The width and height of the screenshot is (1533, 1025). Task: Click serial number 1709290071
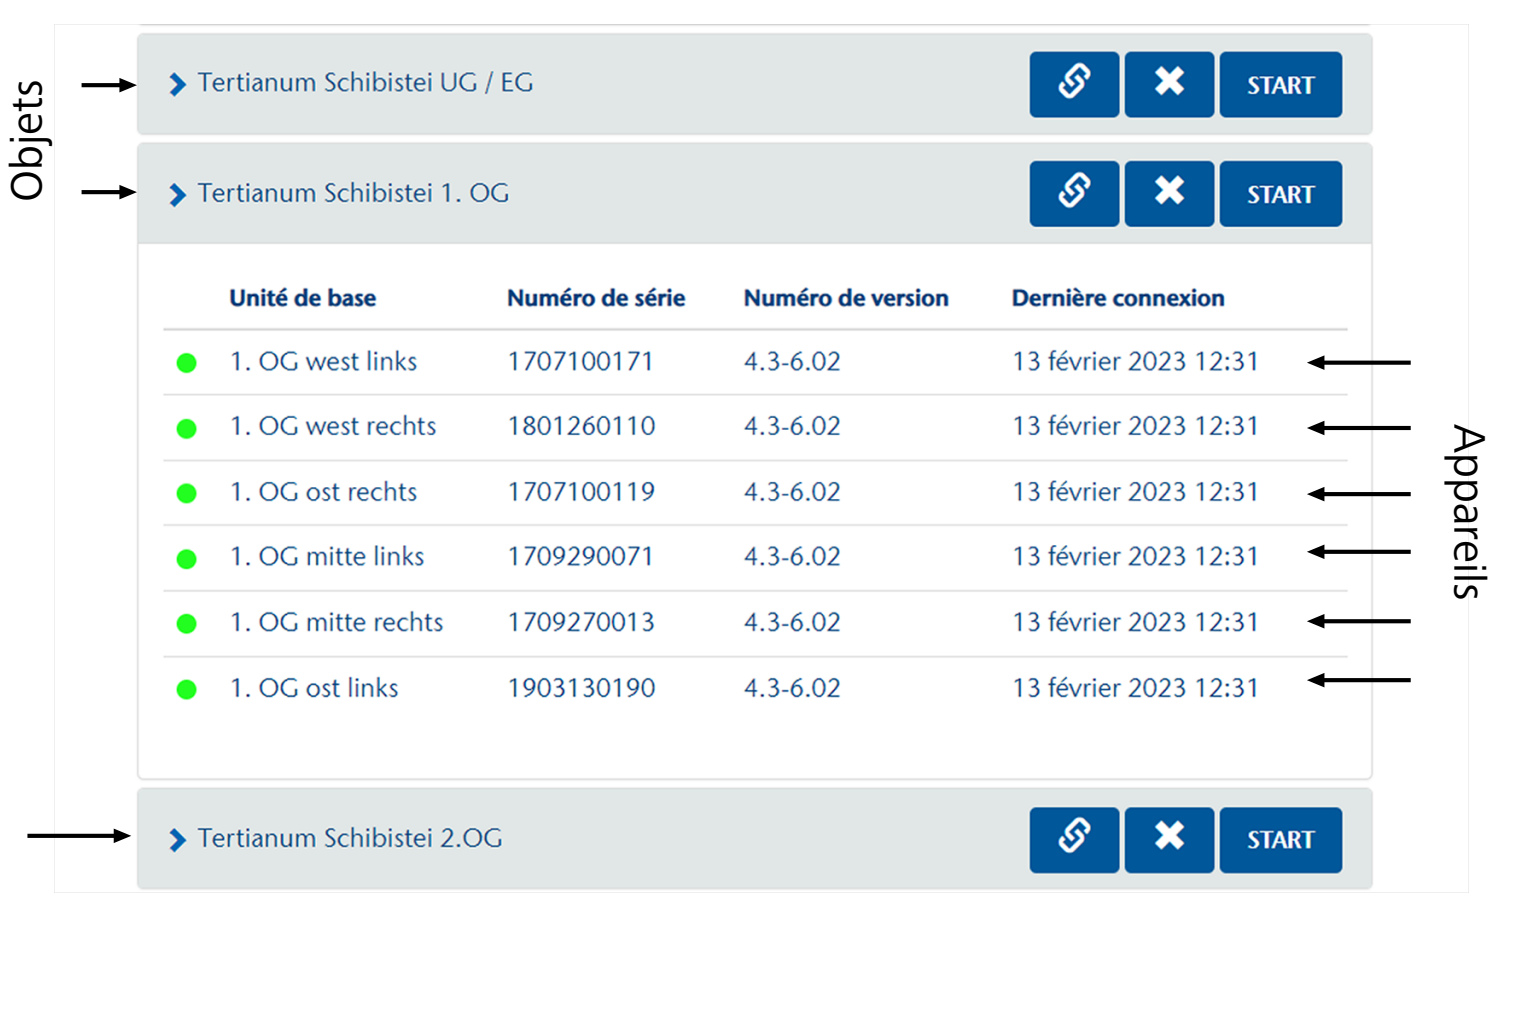(580, 556)
